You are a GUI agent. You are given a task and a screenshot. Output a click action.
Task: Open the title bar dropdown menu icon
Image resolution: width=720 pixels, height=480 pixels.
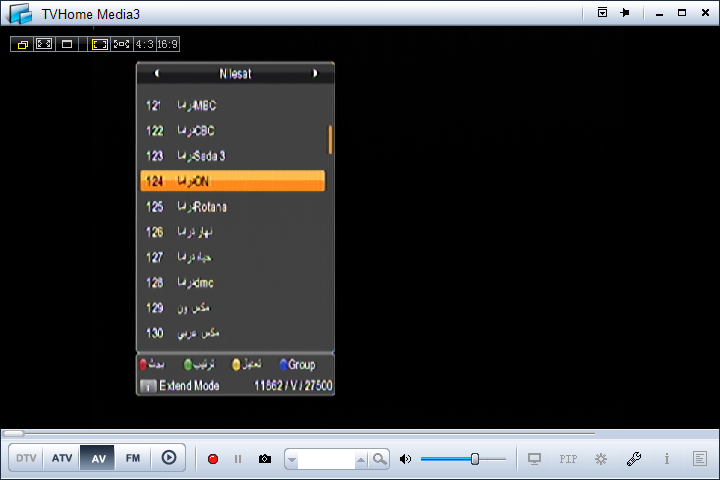(602, 12)
